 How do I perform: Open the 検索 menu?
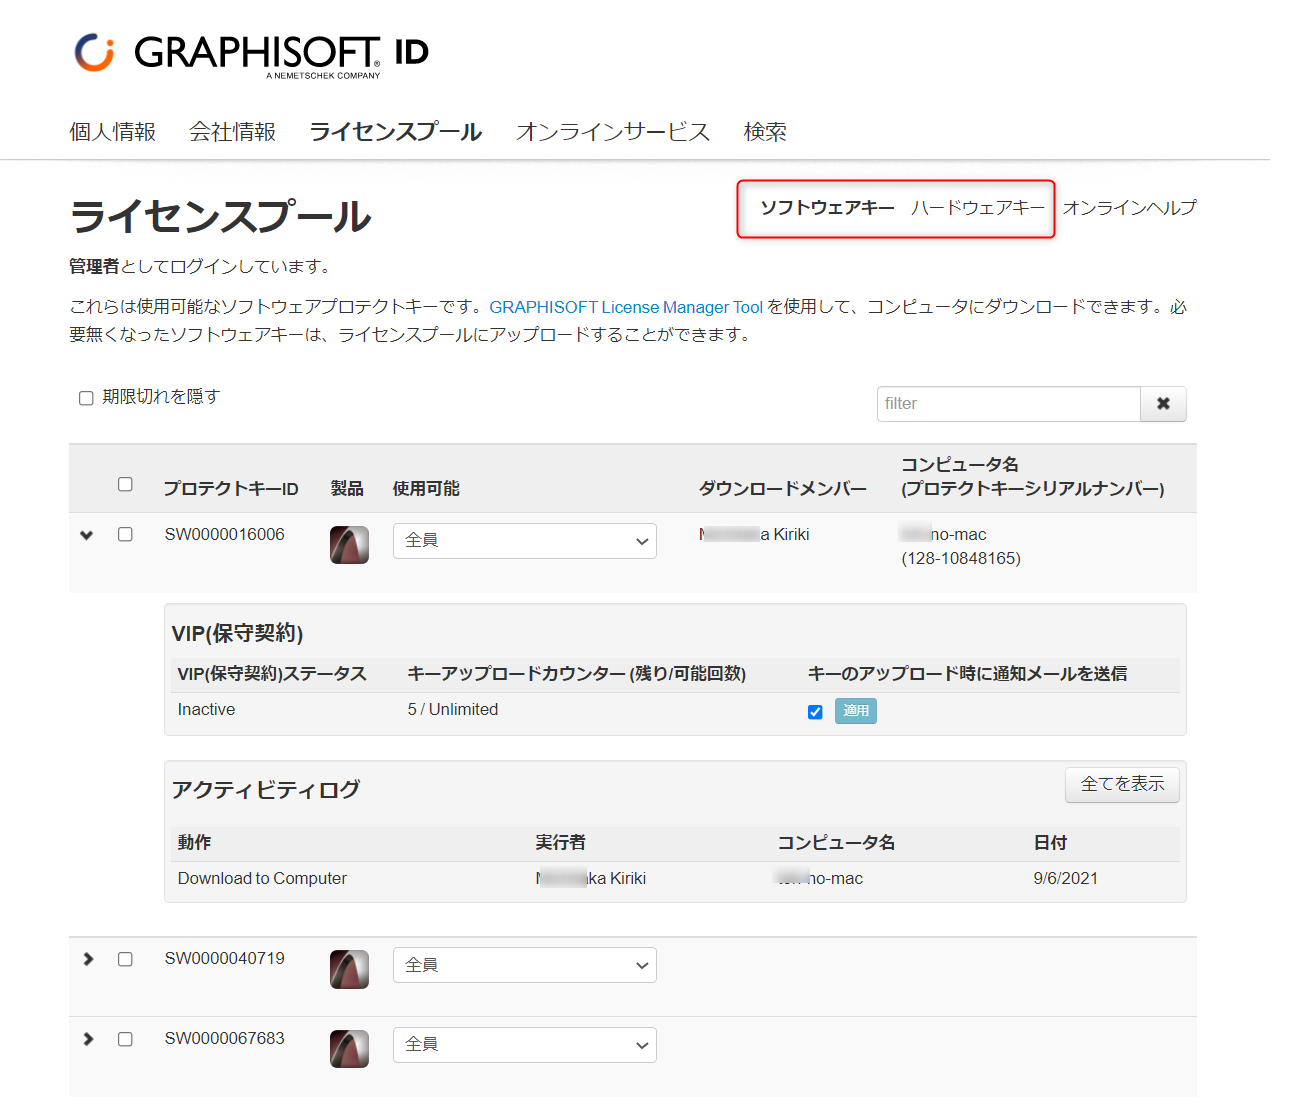coord(765,132)
